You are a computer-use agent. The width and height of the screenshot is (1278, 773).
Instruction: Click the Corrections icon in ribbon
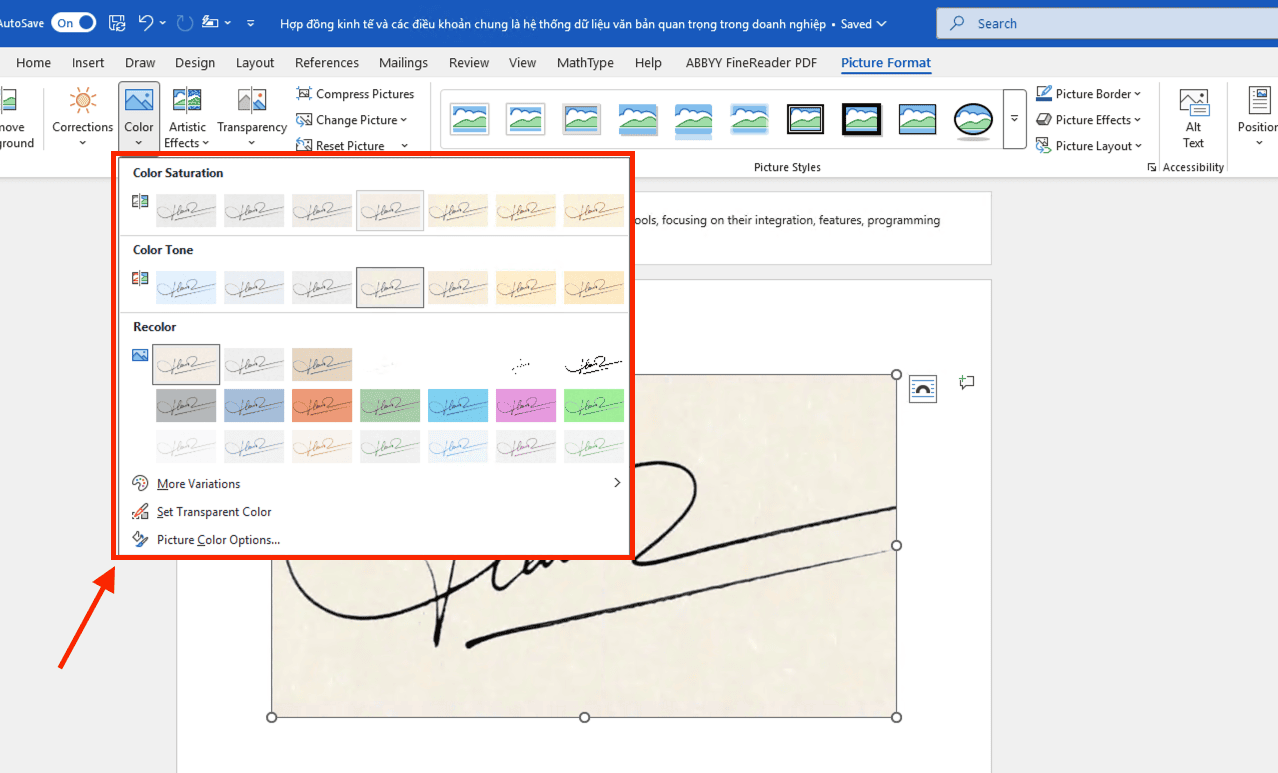click(x=83, y=102)
